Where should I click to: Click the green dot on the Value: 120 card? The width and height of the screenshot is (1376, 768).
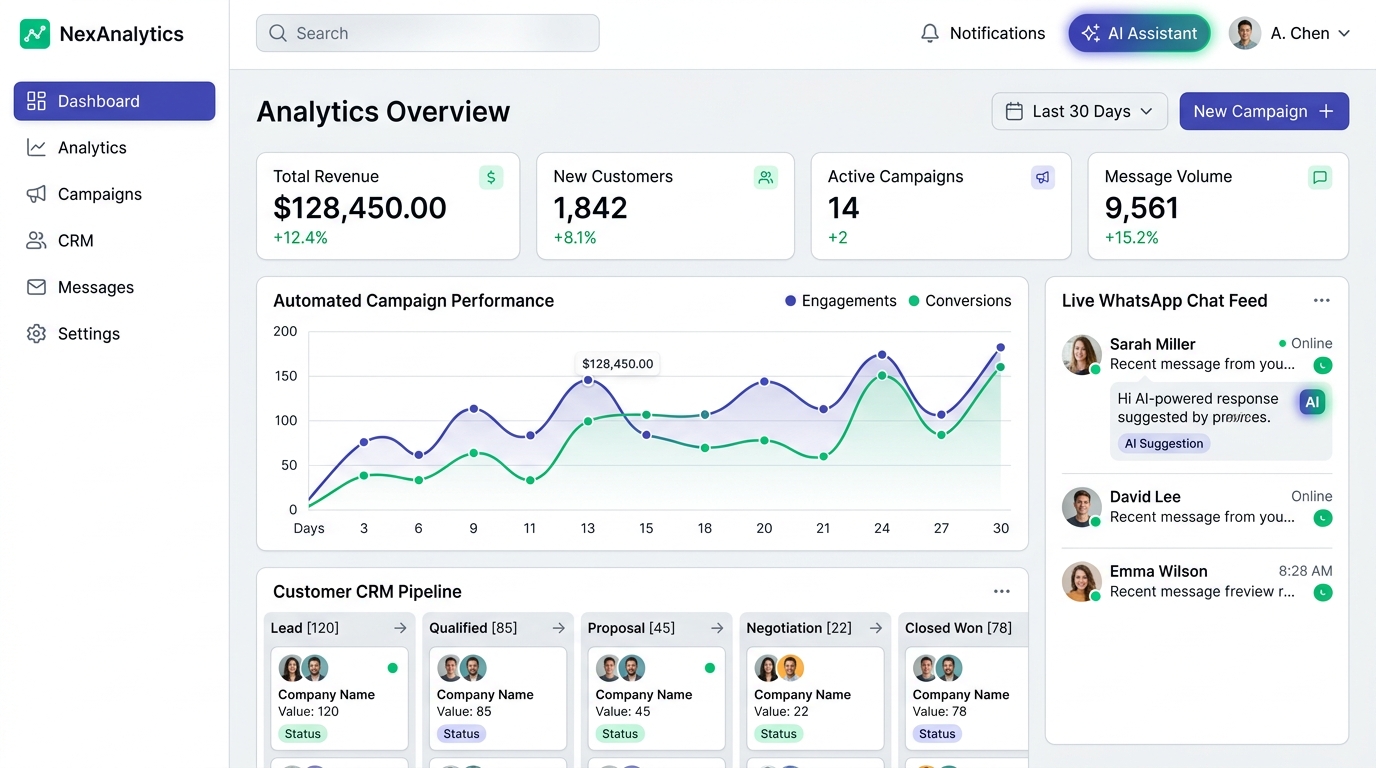[x=392, y=668]
